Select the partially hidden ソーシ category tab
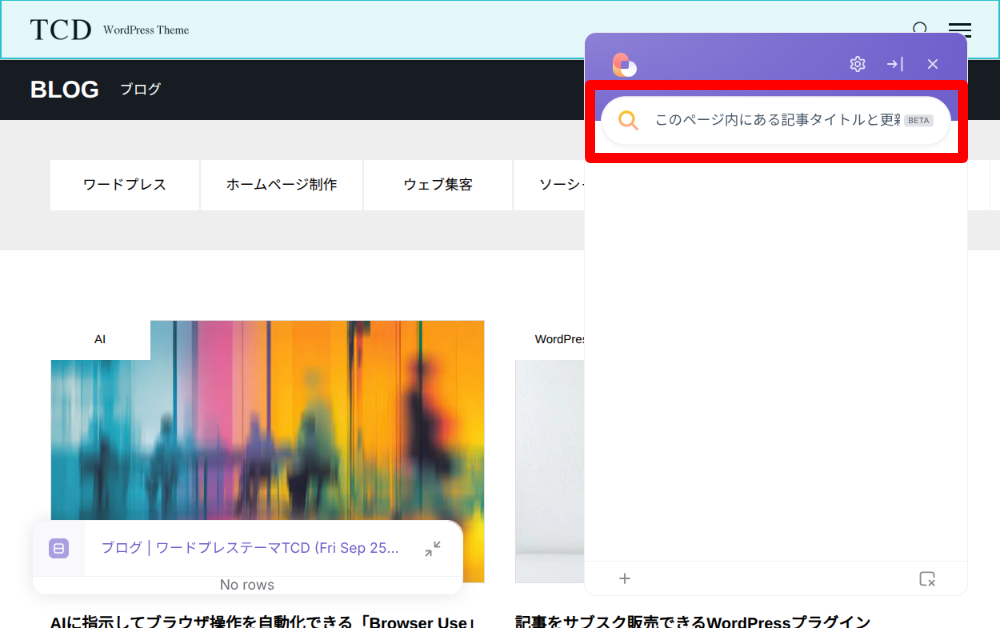 549,185
